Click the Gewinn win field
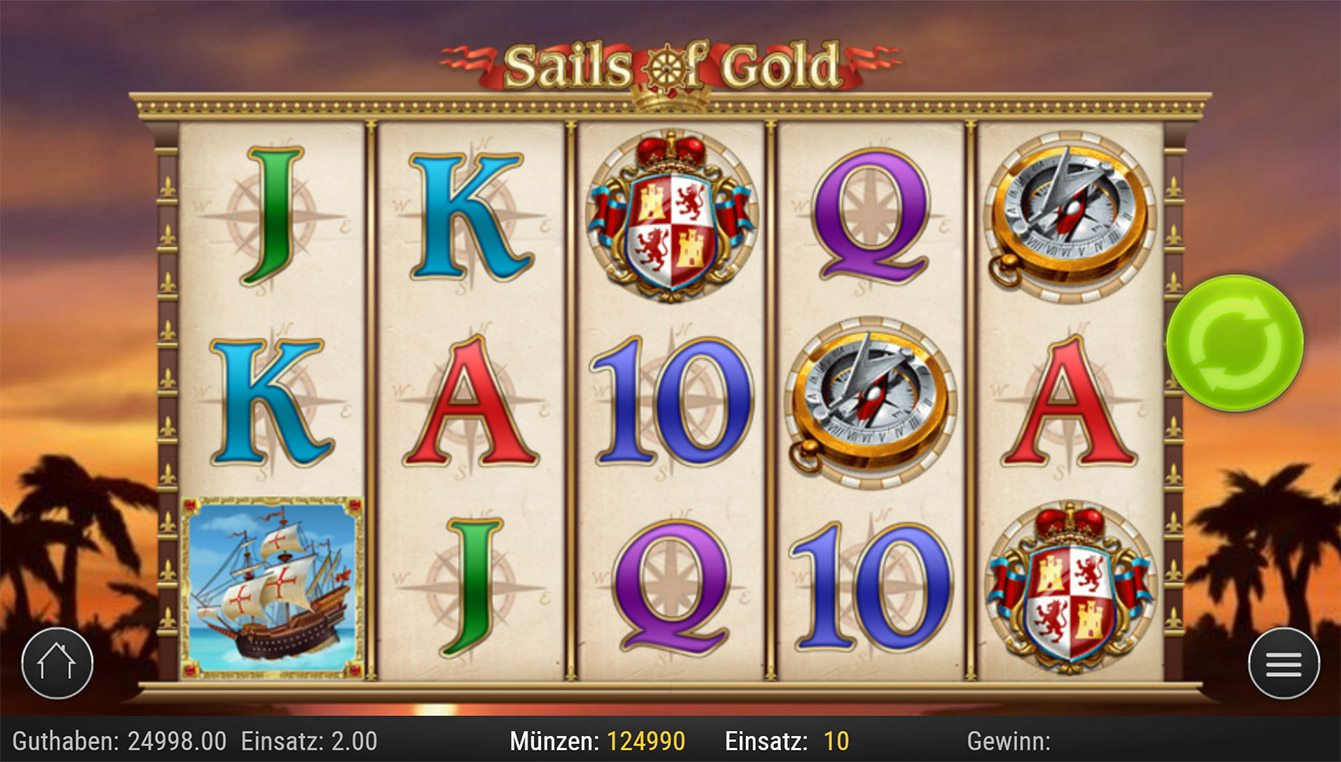This screenshot has height=762, width=1341. click(1009, 741)
